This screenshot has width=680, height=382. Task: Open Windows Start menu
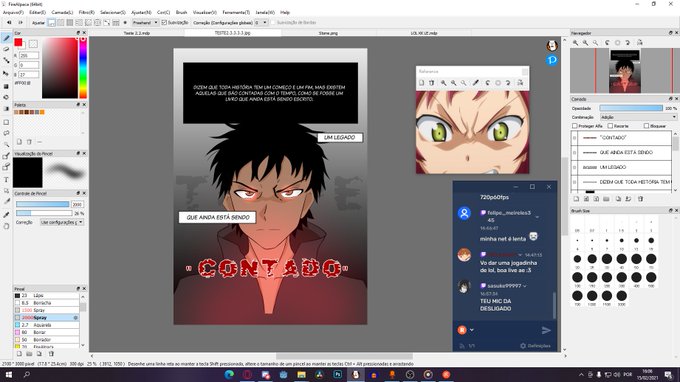tap(8, 375)
